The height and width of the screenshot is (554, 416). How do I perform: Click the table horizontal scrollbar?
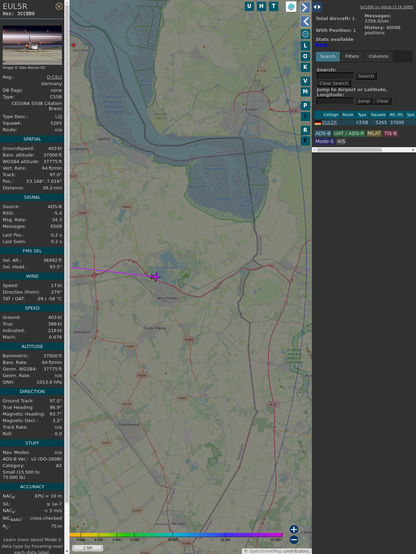point(349,150)
